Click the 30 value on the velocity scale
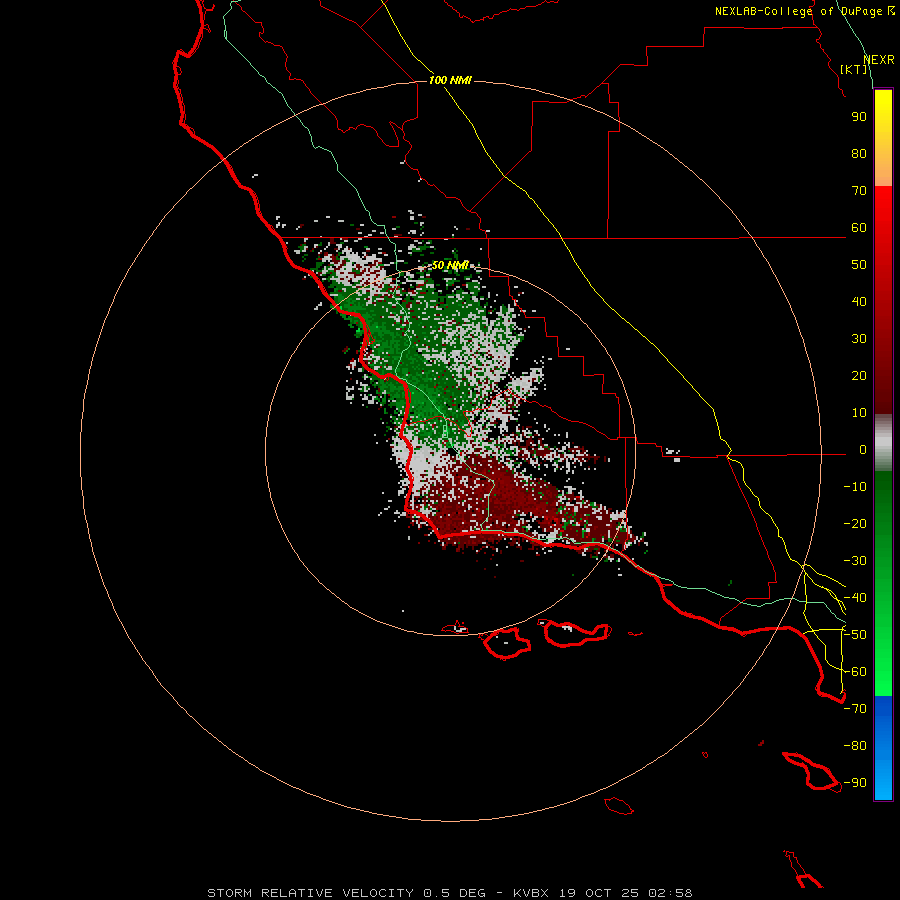Screen dimensions: 900x900 (859, 339)
